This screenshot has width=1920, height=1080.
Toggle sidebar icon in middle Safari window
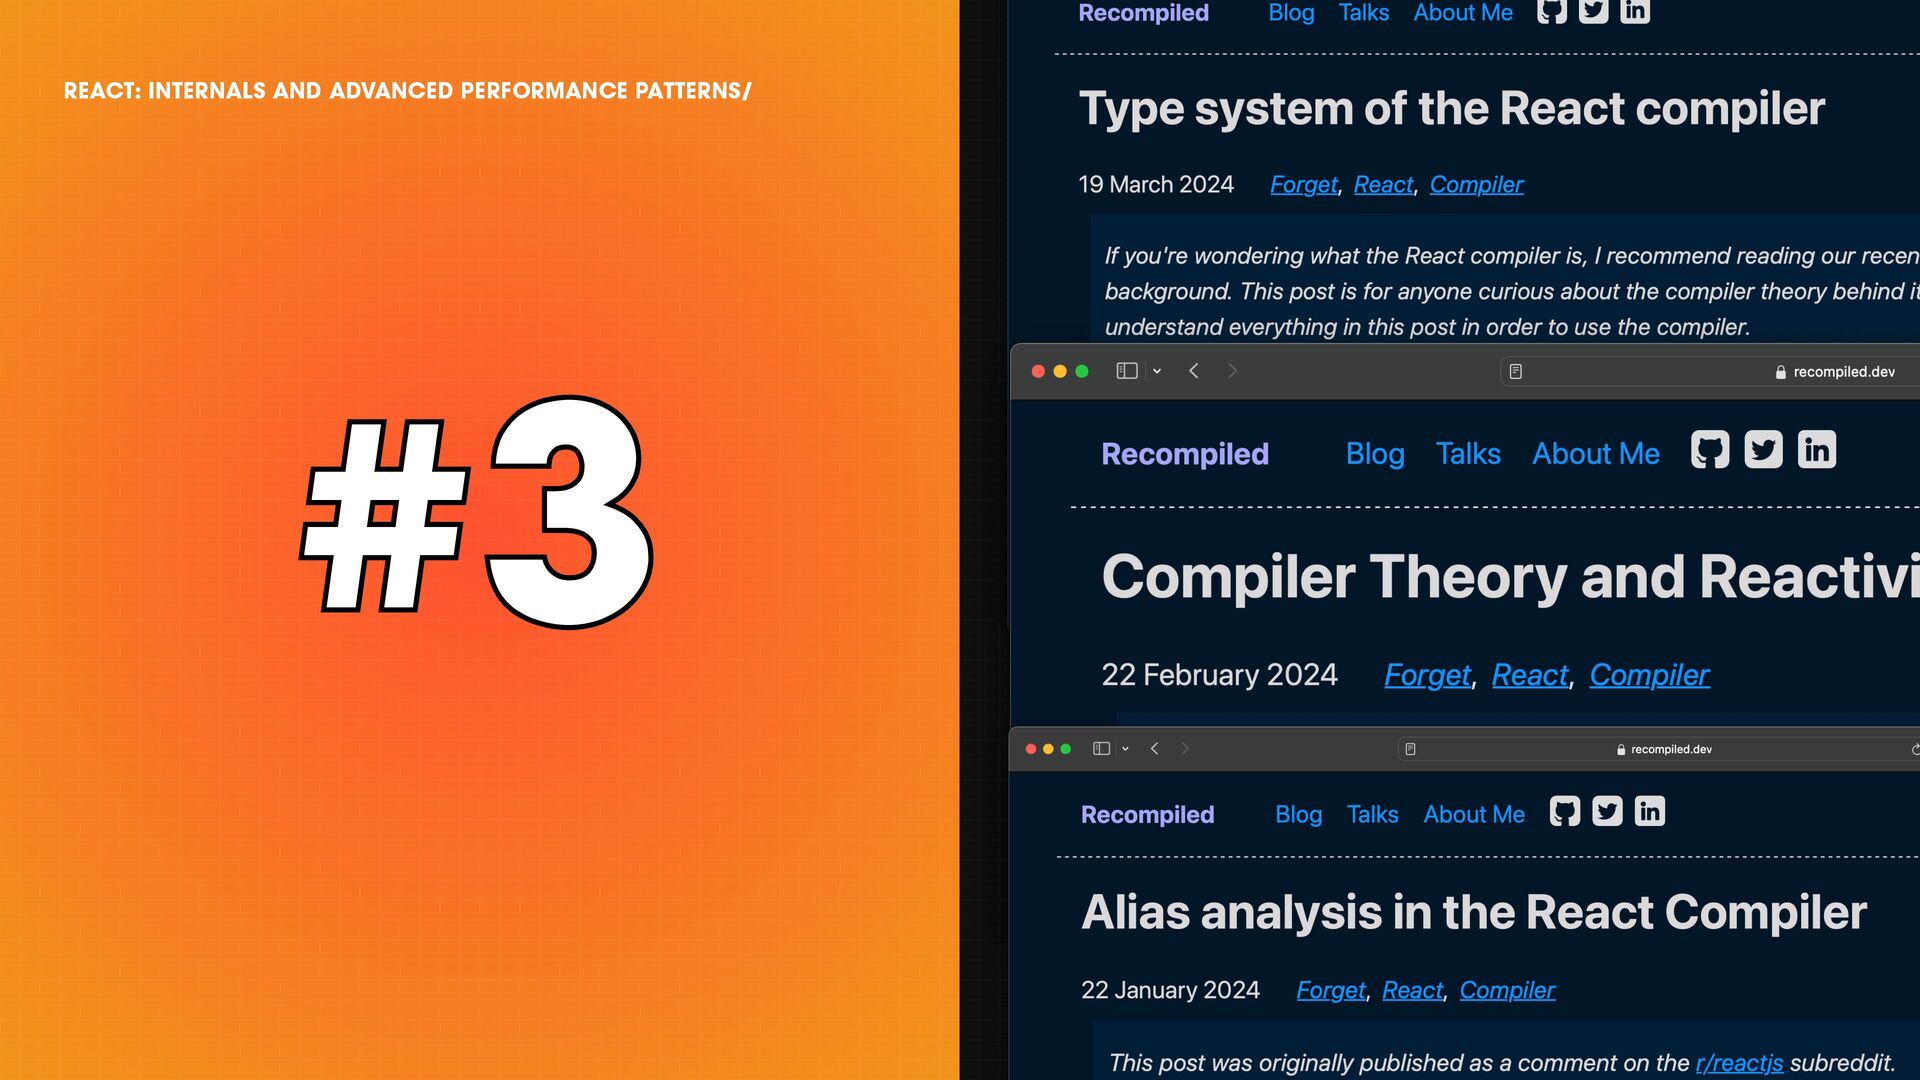[1127, 371]
